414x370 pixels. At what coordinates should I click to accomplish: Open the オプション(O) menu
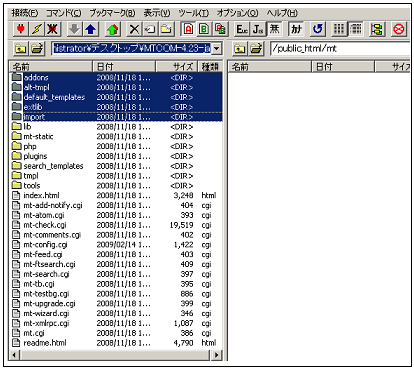click(238, 13)
